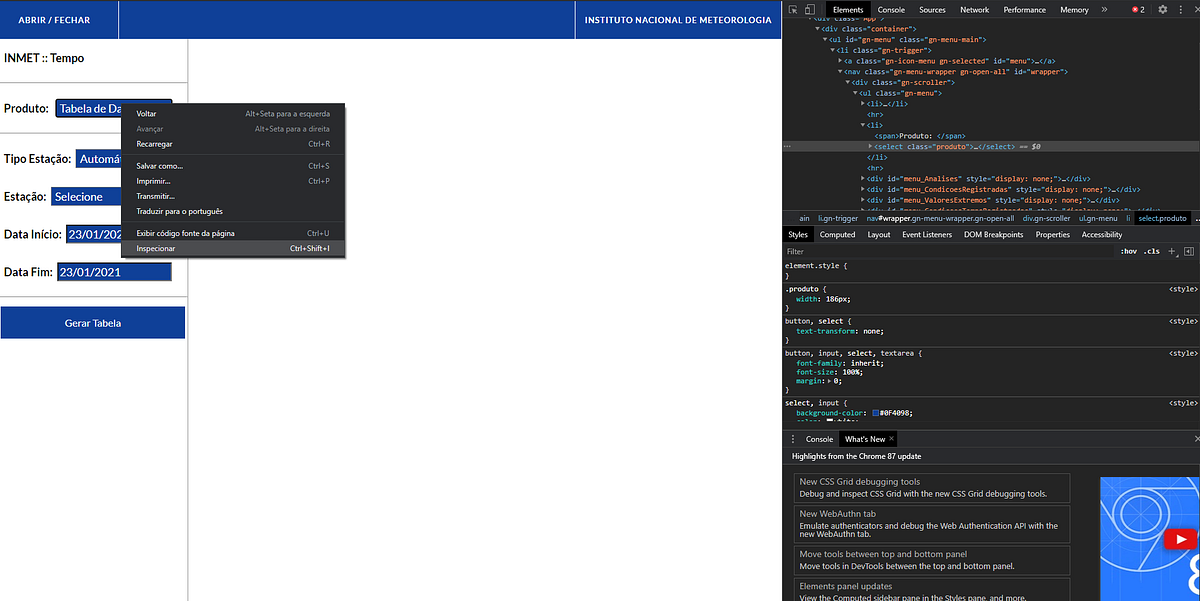The height and width of the screenshot is (601, 1200).
Task: Click the text-transform: none value
Action: click(871, 331)
